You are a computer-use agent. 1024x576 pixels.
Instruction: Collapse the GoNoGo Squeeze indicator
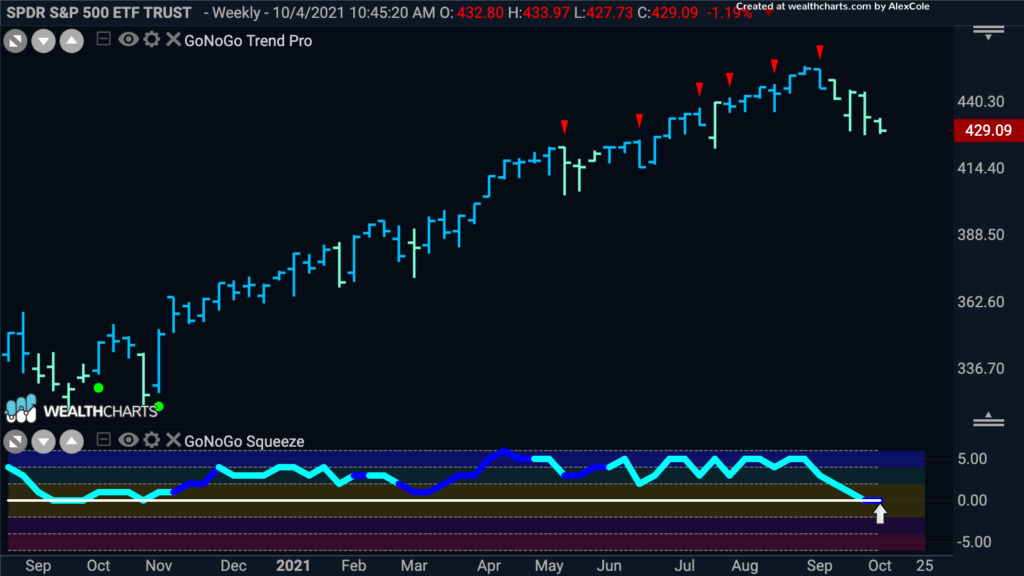click(103, 440)
